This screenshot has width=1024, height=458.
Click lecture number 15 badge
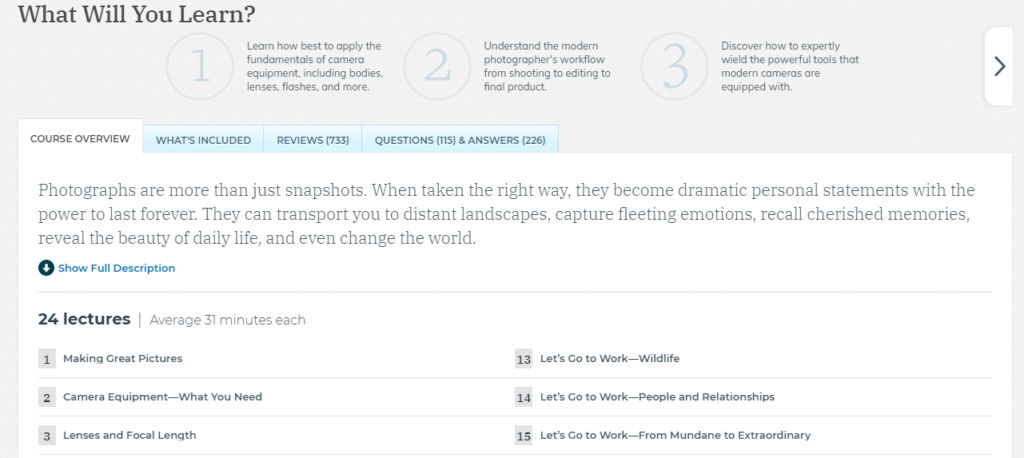point(524,436)
